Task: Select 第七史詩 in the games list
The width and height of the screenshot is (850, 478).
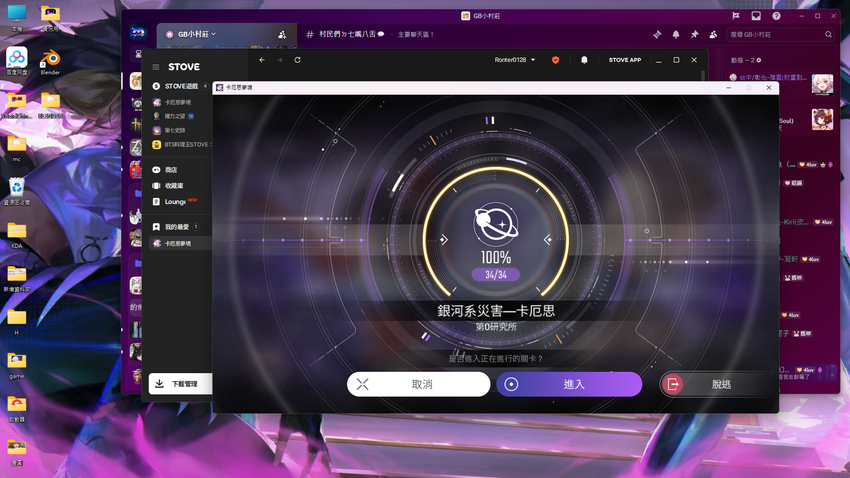Action: pos(175,130)
